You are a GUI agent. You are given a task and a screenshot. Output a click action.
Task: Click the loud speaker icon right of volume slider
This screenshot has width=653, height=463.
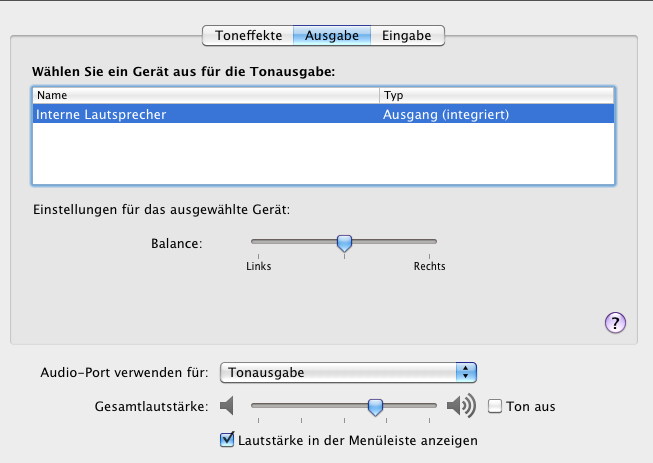(x=460, y=406)
